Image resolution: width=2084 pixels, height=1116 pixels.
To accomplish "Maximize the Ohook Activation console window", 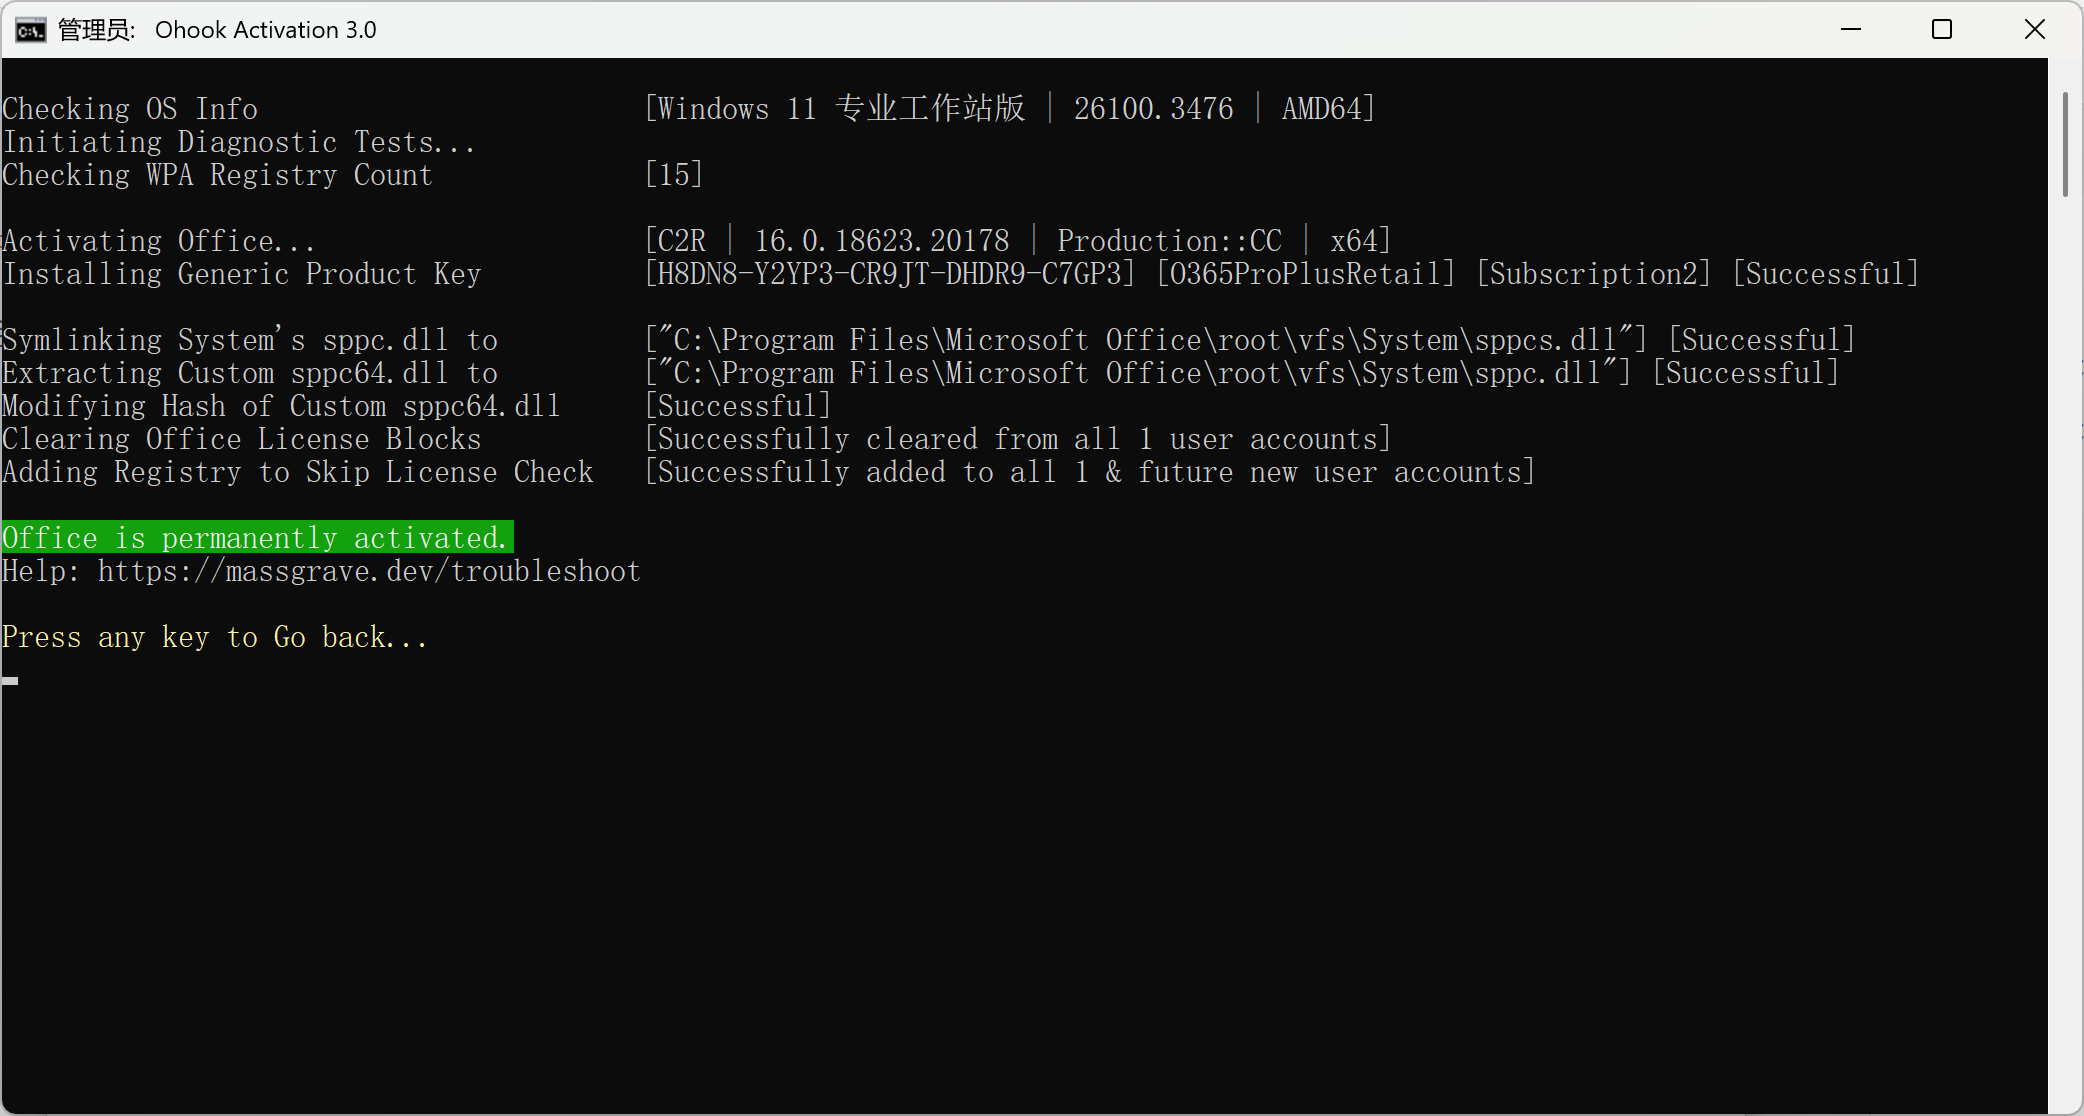I will point(1942,30).
